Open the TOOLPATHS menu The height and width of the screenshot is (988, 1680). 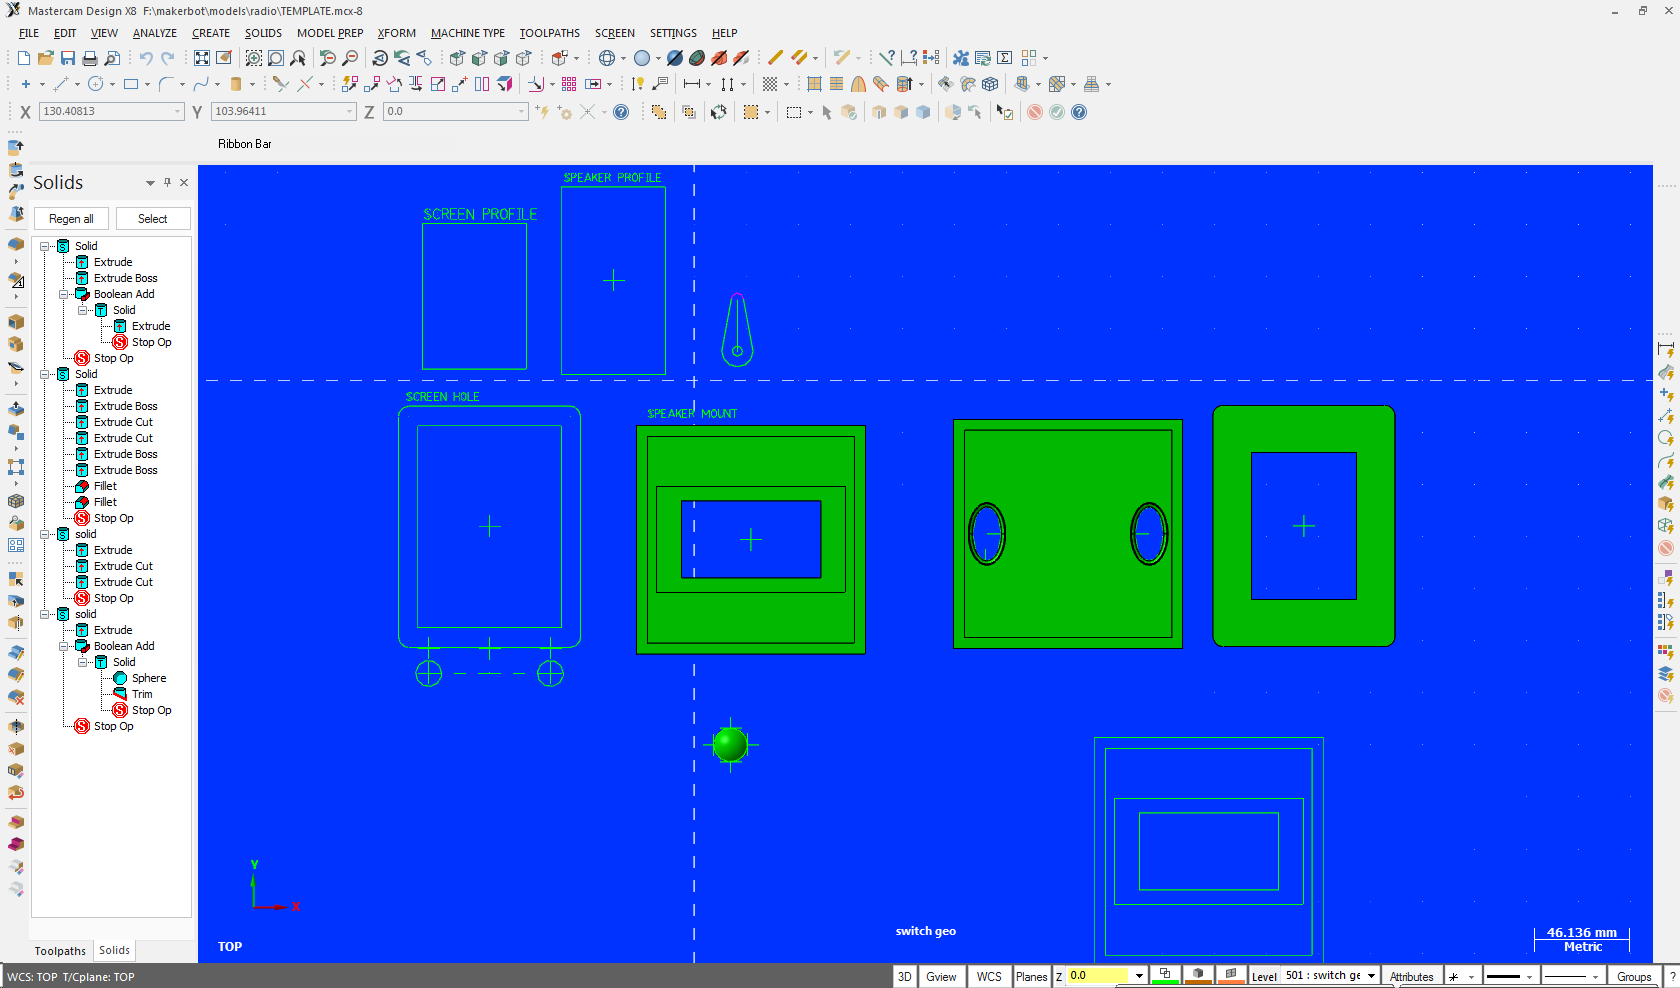click(x=549, y=33)
